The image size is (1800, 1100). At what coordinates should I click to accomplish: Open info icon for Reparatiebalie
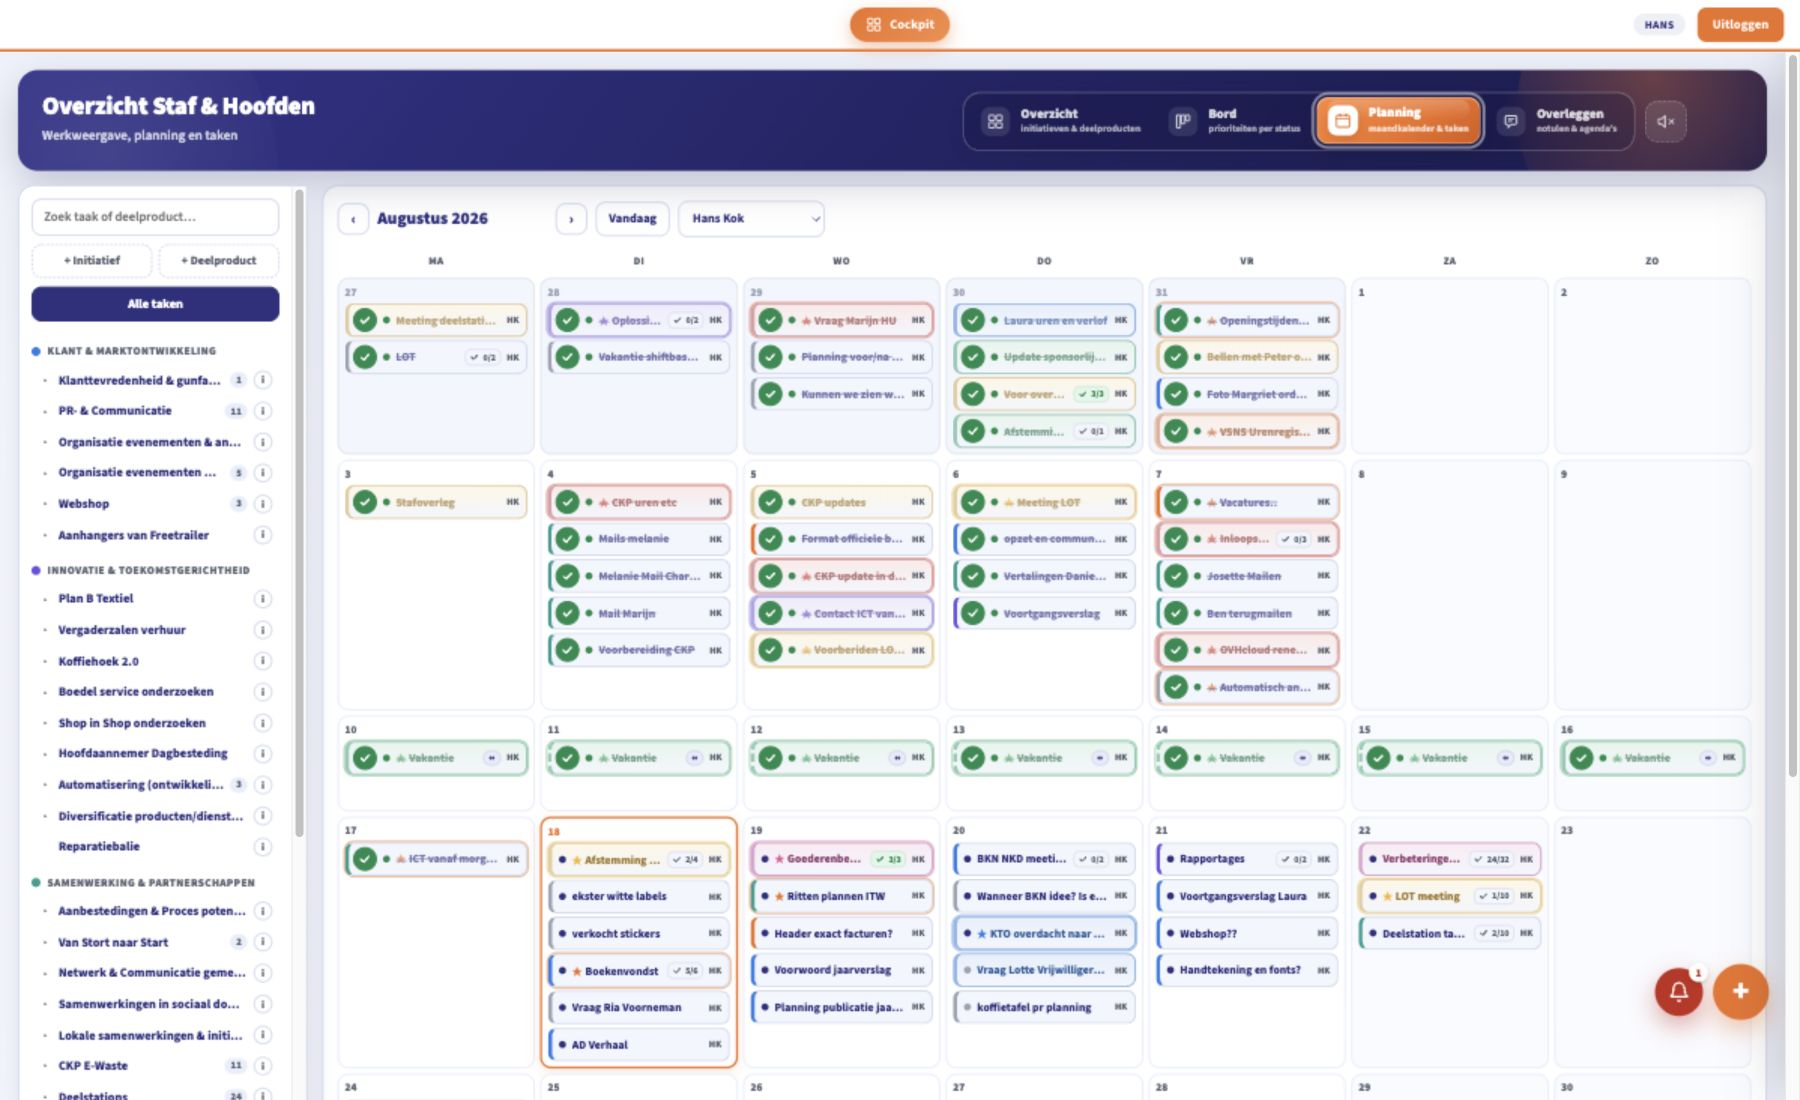pyautogui.click(x=263, y=847)
